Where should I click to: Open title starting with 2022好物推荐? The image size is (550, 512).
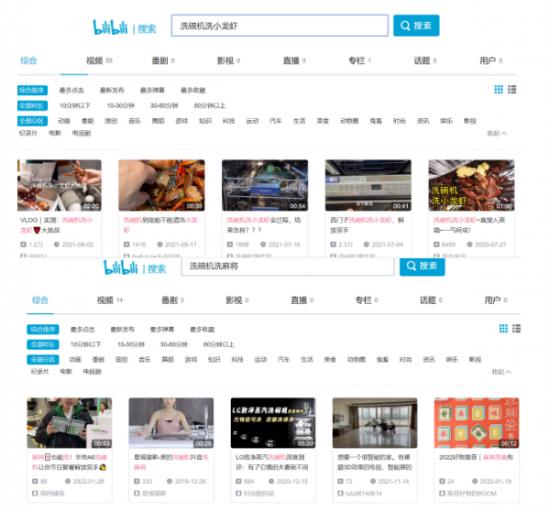pos(476,457)
